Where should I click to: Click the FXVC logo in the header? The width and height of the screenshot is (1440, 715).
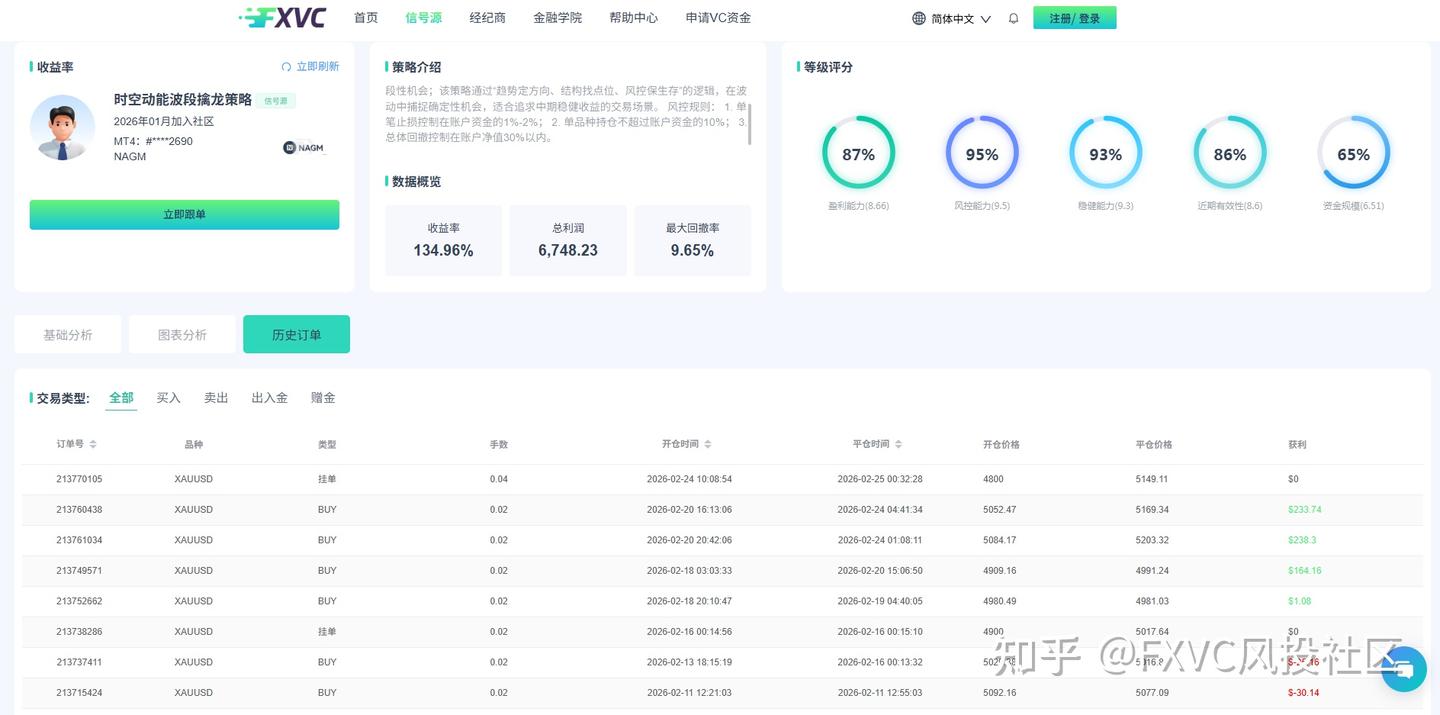click(283, 17)
